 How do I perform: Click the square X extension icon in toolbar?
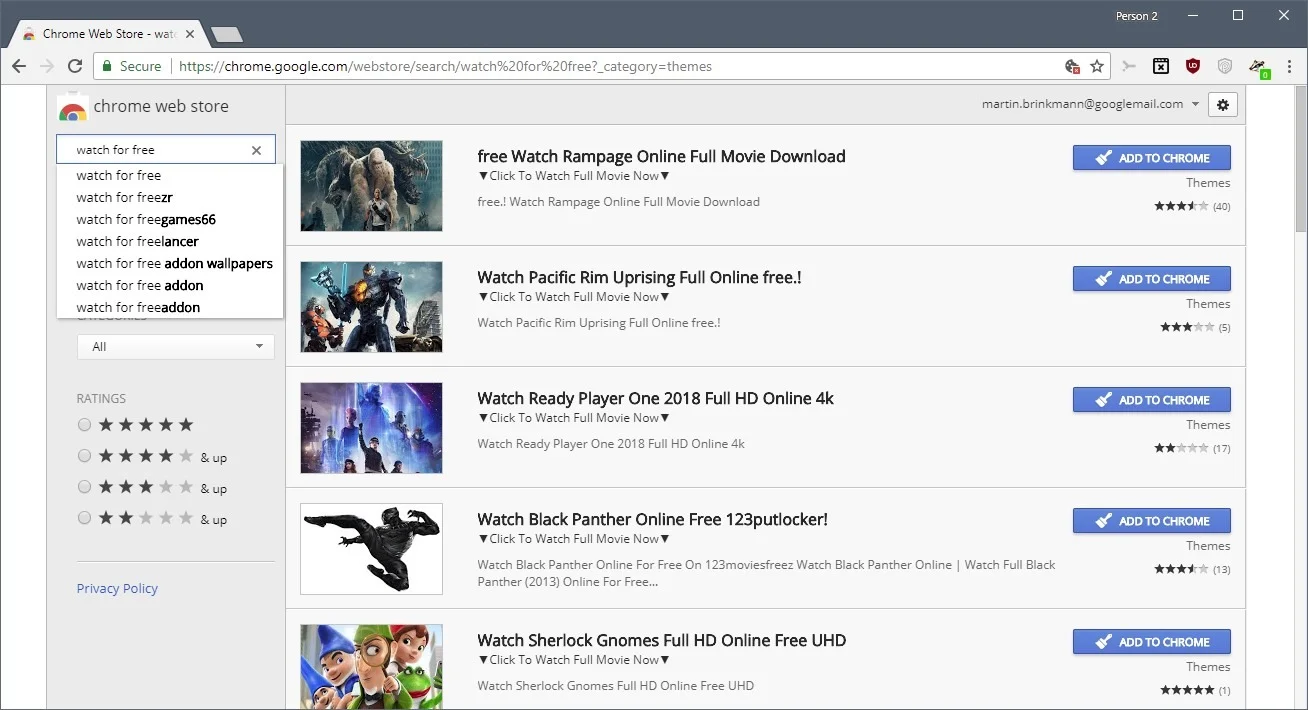tap(1161, 66)
